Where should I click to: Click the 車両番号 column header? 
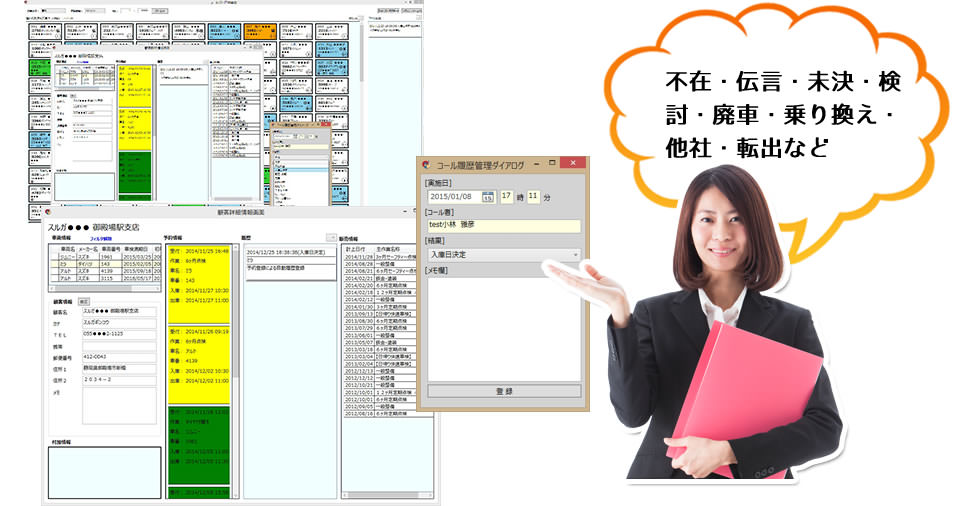click(x=110, y=250)
